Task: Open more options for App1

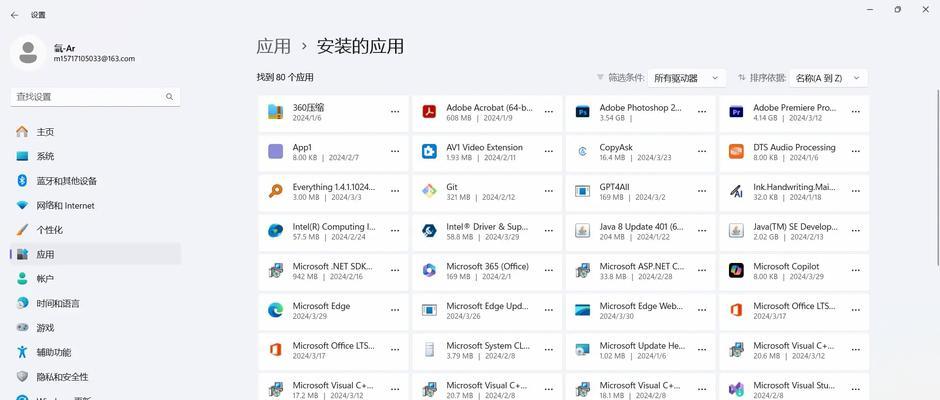Action: click(x=395, y=151)
